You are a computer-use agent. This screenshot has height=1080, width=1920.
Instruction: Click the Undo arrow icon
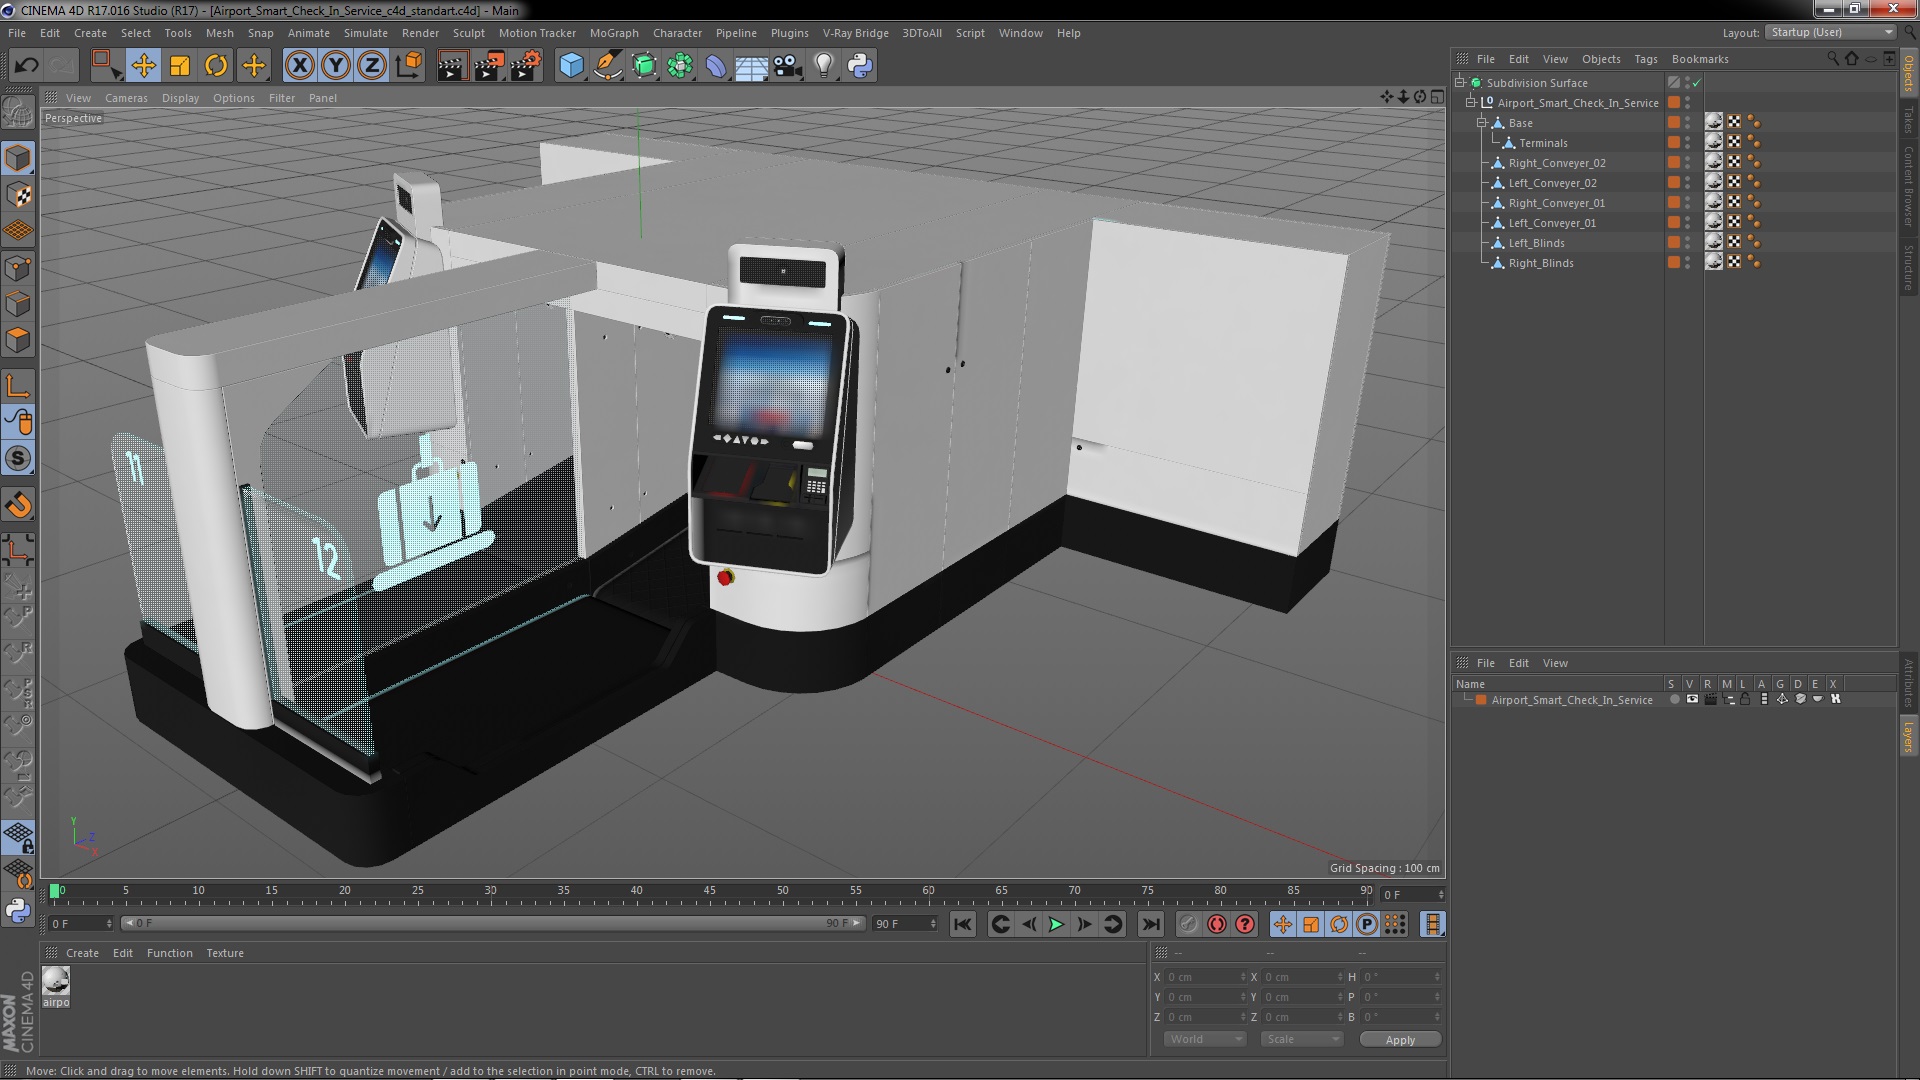point(26,66)
